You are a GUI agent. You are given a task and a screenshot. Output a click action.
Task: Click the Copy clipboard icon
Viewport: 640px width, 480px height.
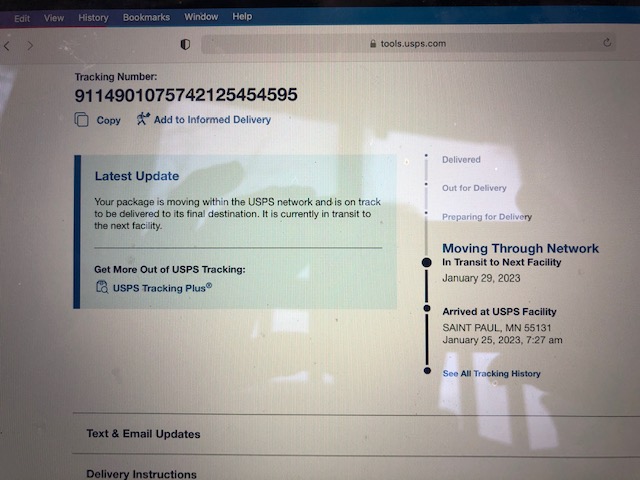(81, 120)
